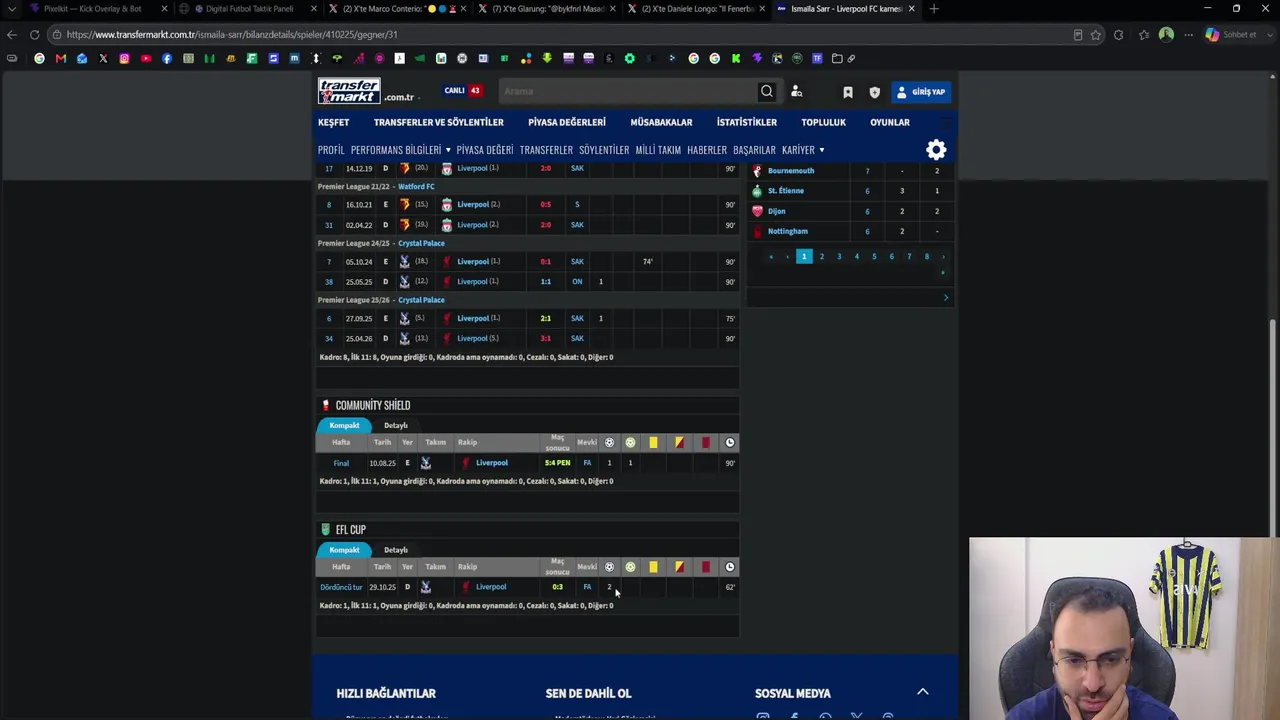Image resolution: width=1280 pixels, height=720 pixels.
Task: Go to page 2 in pagination
Action: 822,257
